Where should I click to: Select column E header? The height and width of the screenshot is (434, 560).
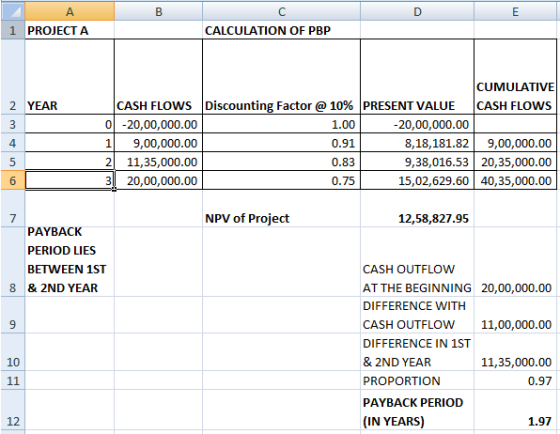(515, 11)
